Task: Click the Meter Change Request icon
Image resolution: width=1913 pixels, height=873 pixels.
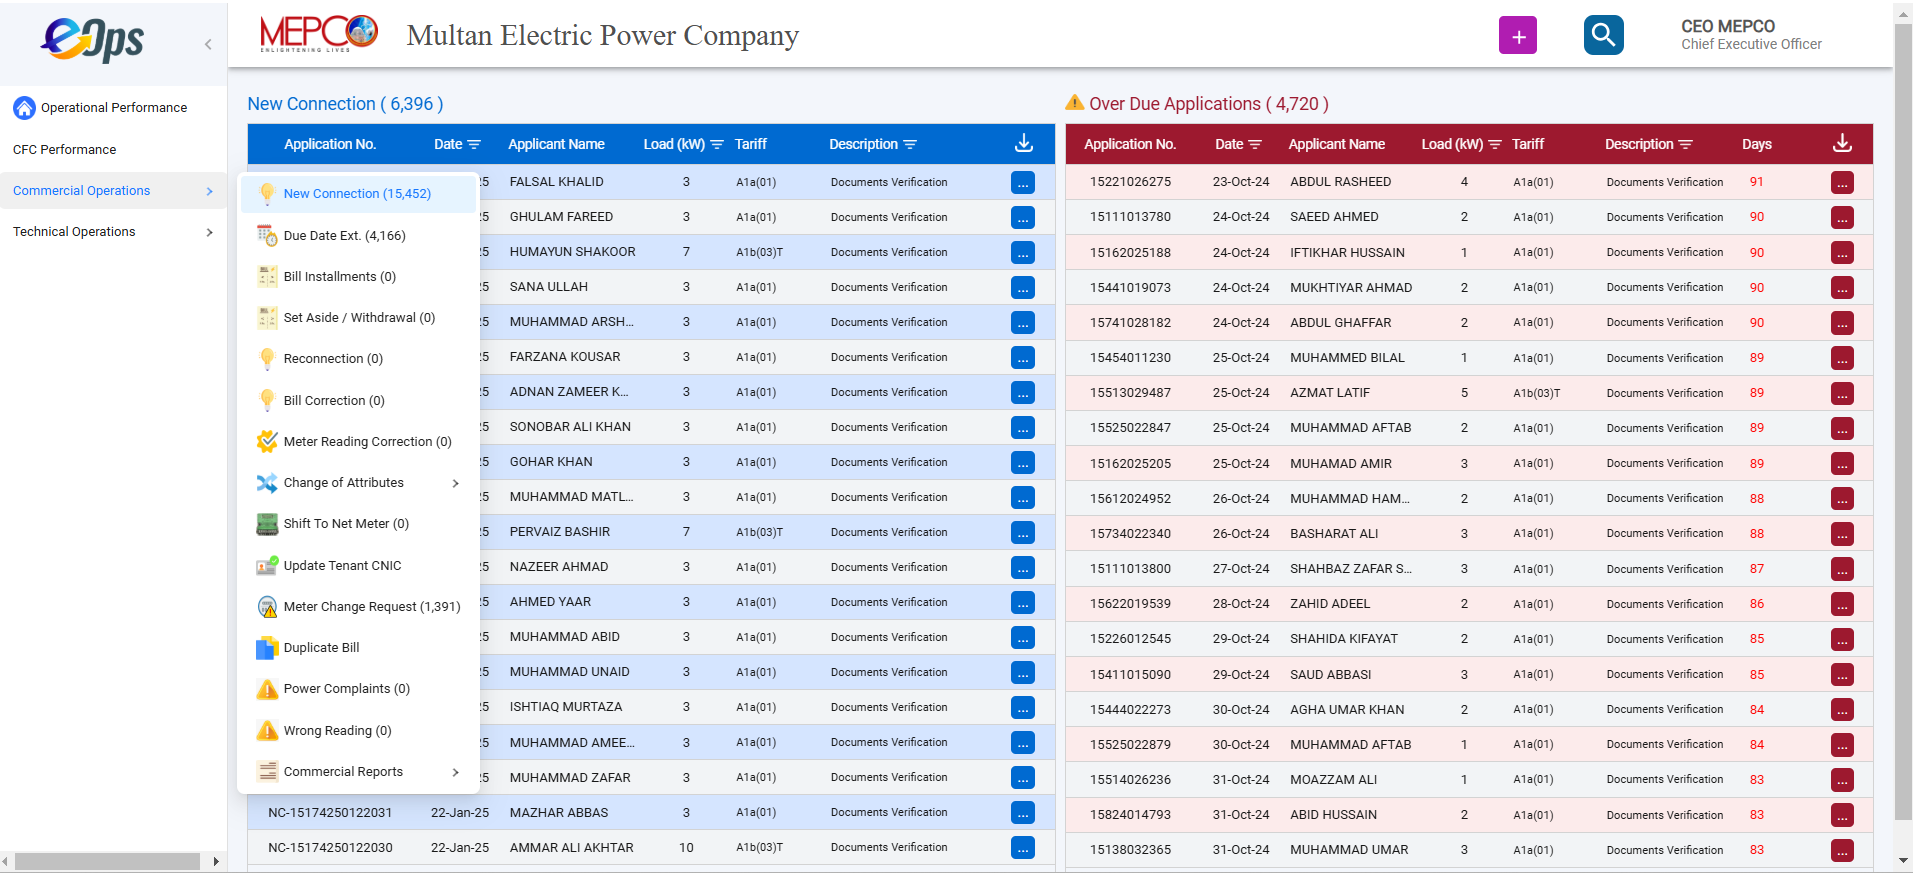Action: pyautogui.click(x=267, y=607)
